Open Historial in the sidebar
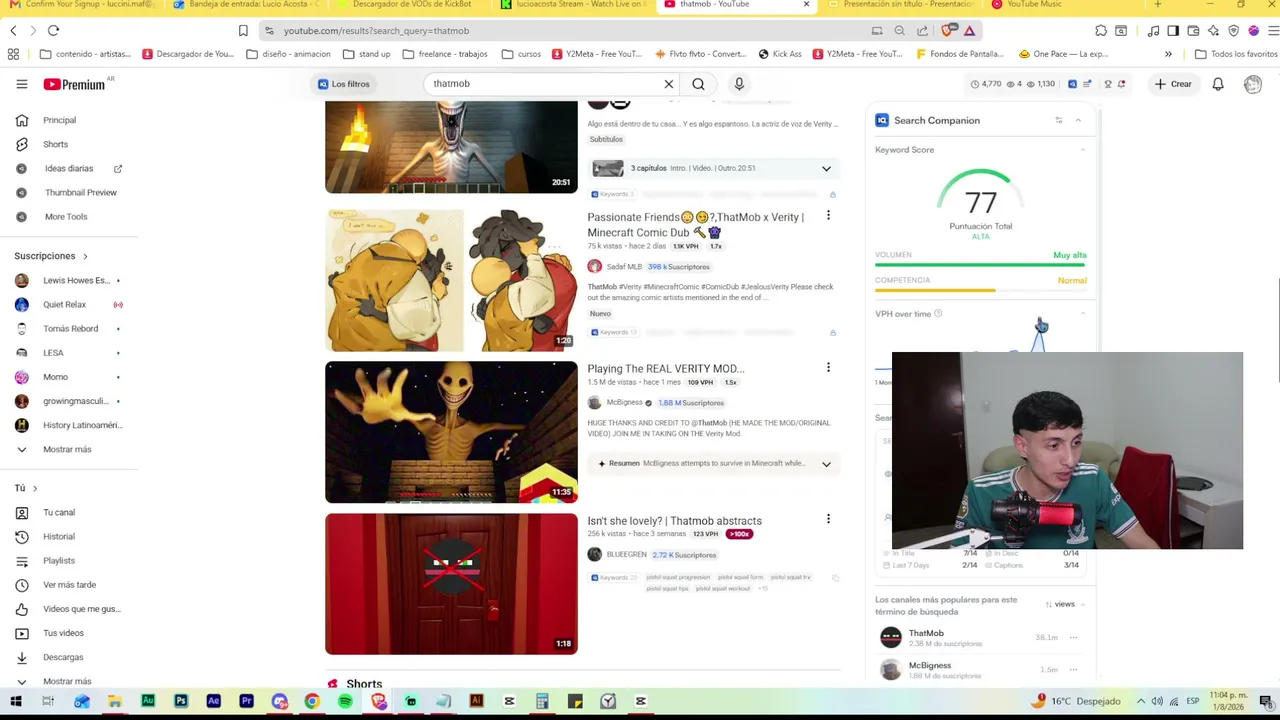The width and height of the screenshot is (1280, 720). [x=59, y=536]
